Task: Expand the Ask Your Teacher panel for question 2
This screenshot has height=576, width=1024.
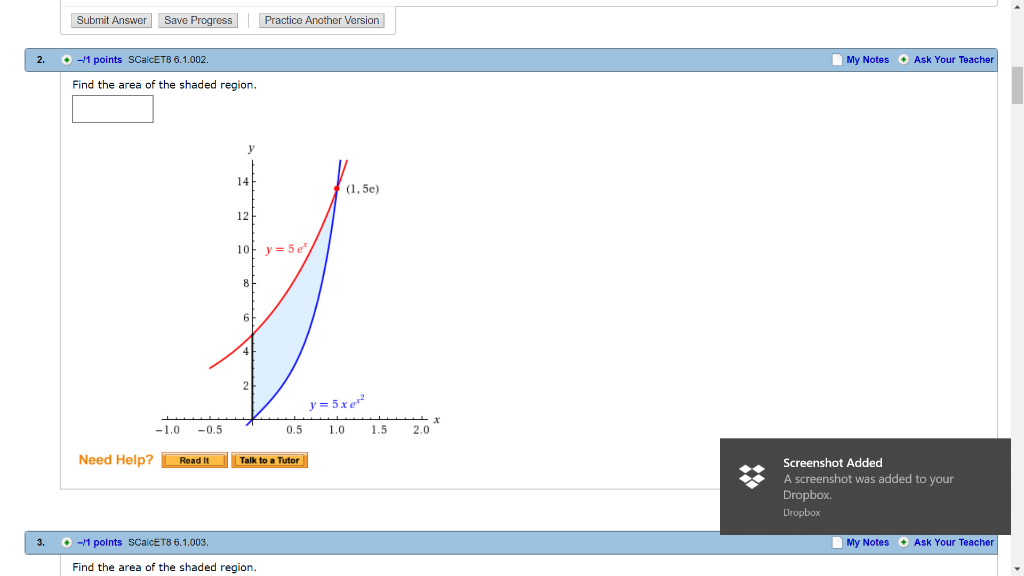Action: tap(953, 59)
